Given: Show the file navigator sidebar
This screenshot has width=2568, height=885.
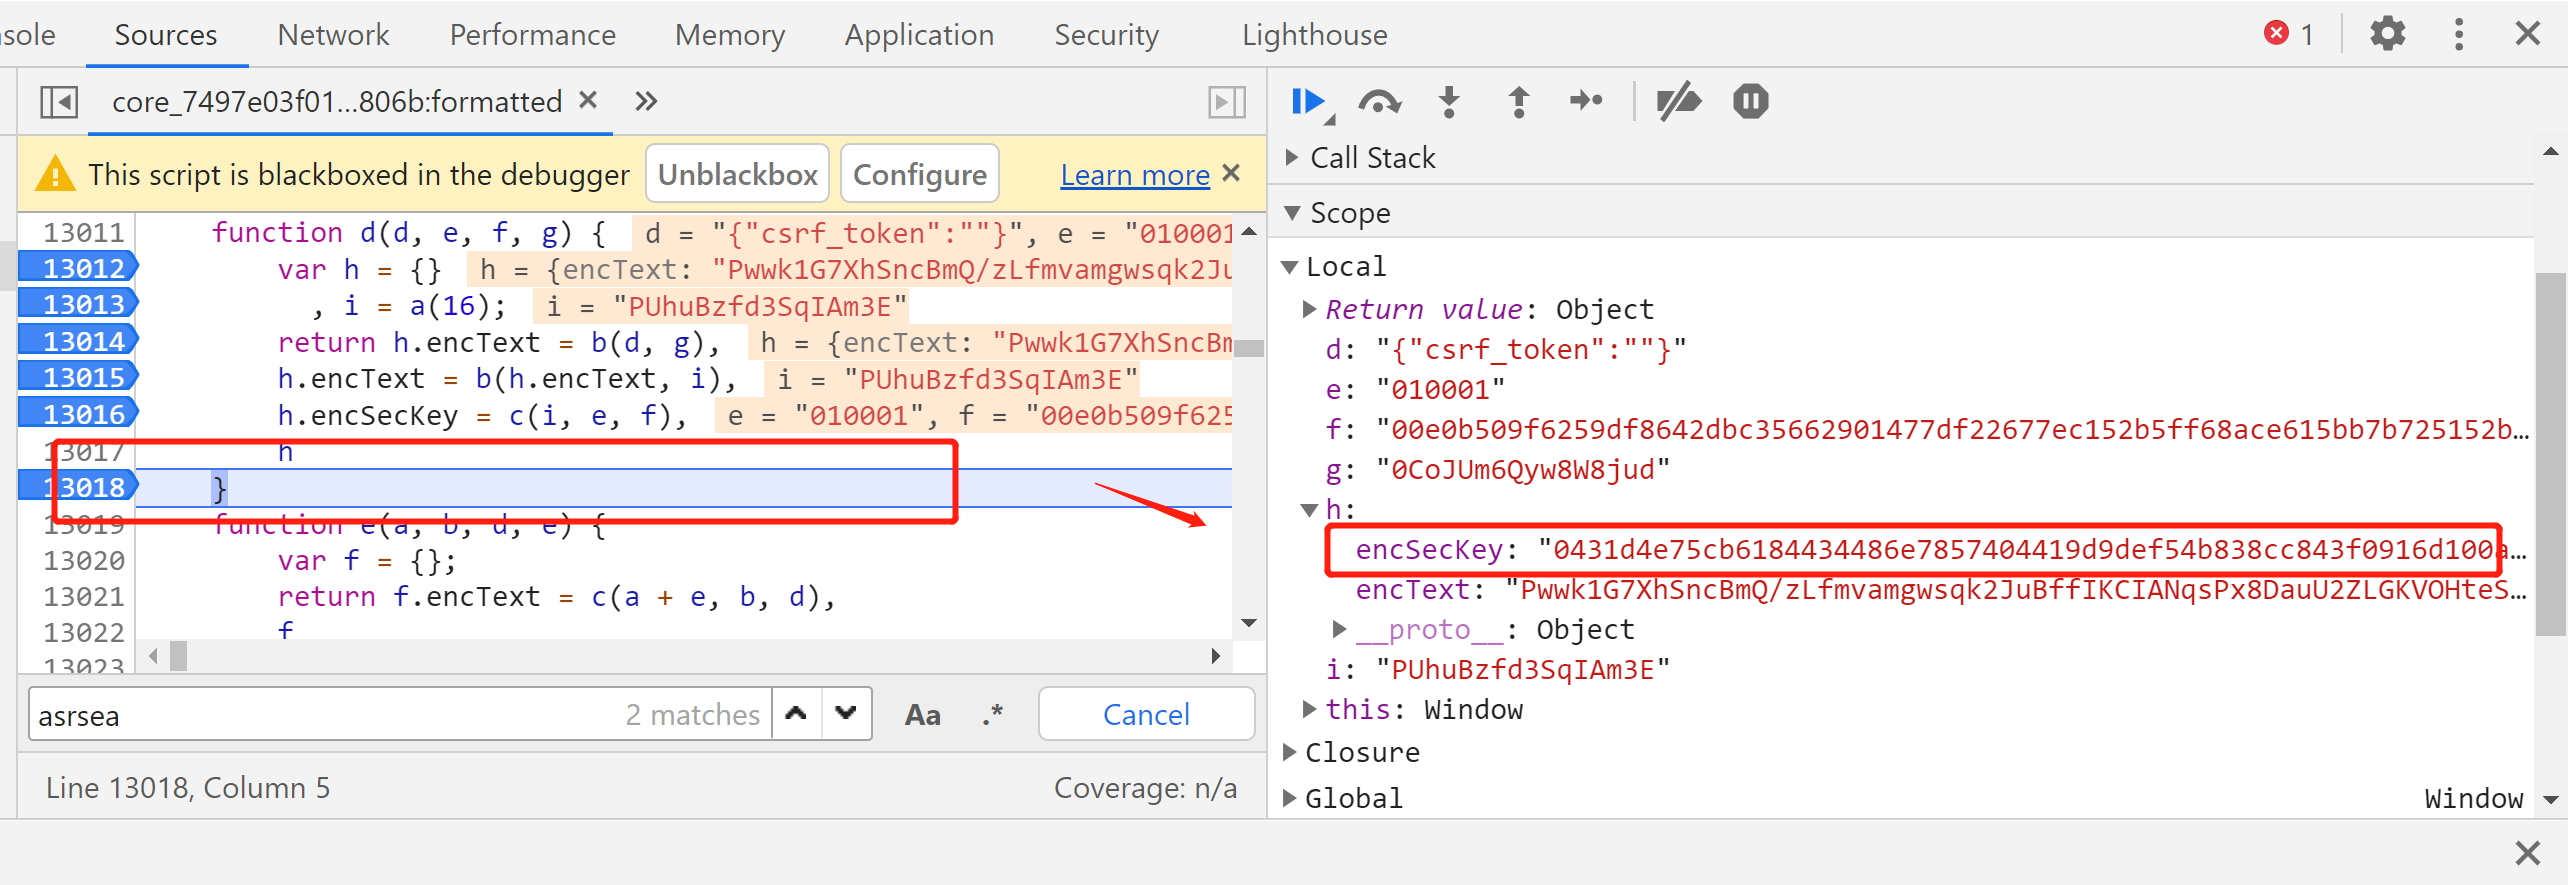Looking at the screenshot, I should click(x=59, y=102).
